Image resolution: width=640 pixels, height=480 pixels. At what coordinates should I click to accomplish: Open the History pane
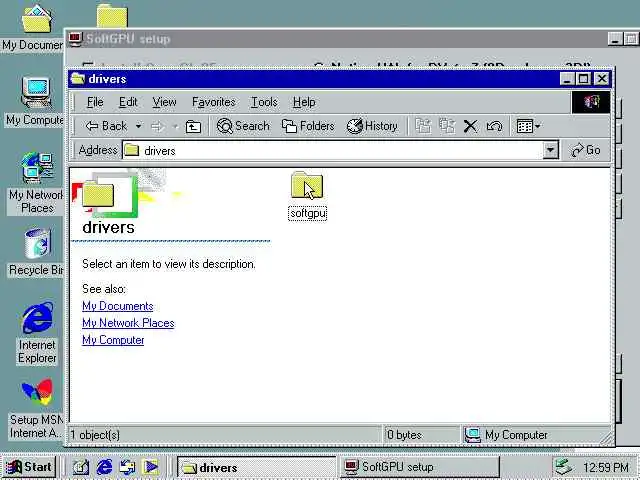372,126
